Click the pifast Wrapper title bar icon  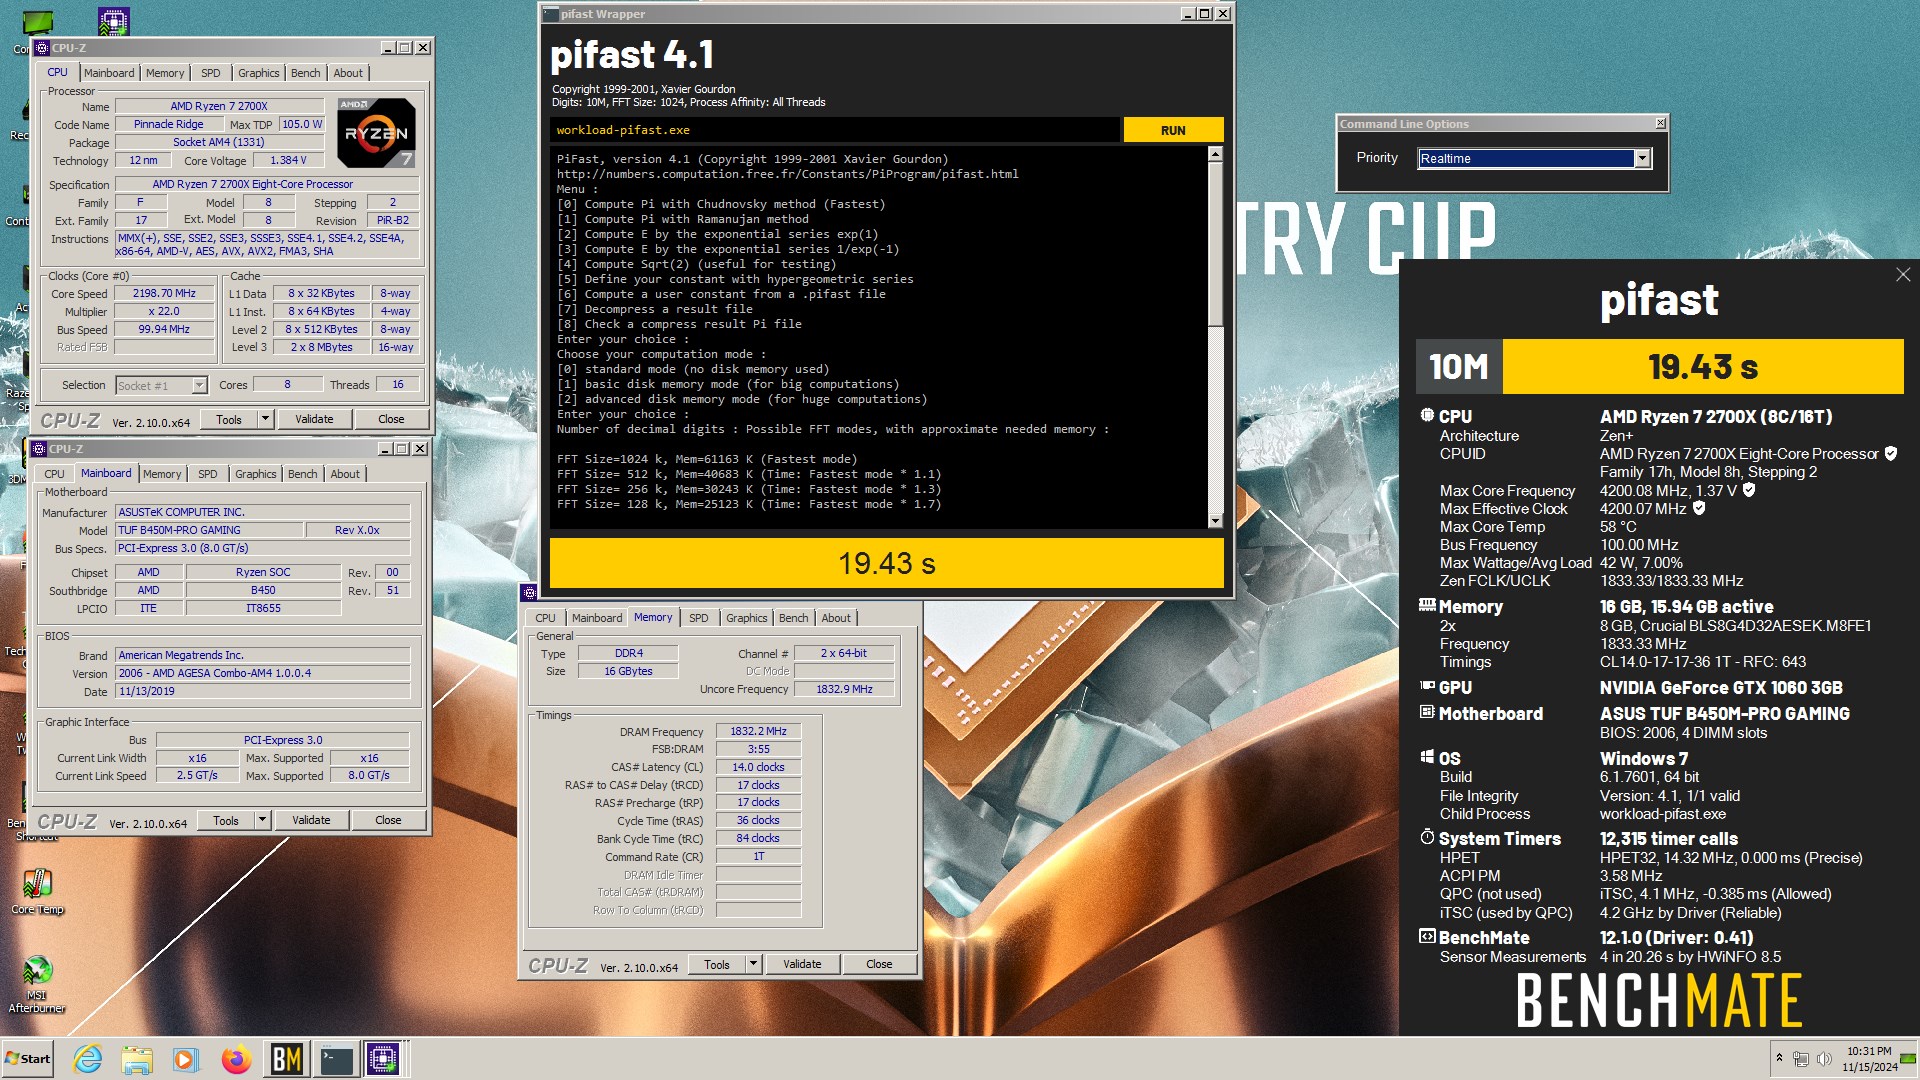tap(551, 14)
